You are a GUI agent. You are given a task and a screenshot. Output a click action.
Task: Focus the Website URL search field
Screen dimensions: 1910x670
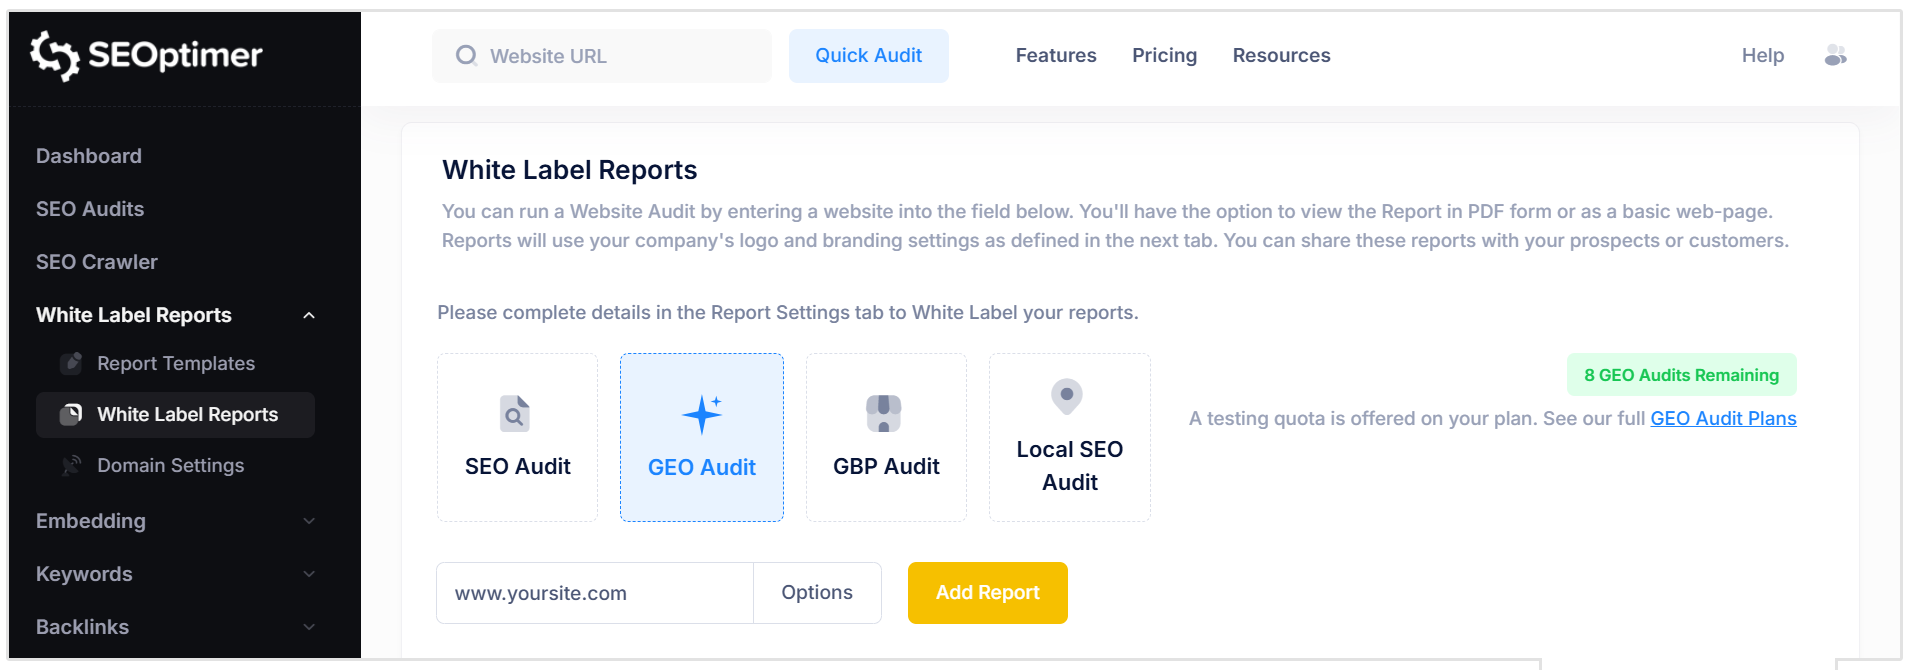pyautogui.click(x=601, y=56)
